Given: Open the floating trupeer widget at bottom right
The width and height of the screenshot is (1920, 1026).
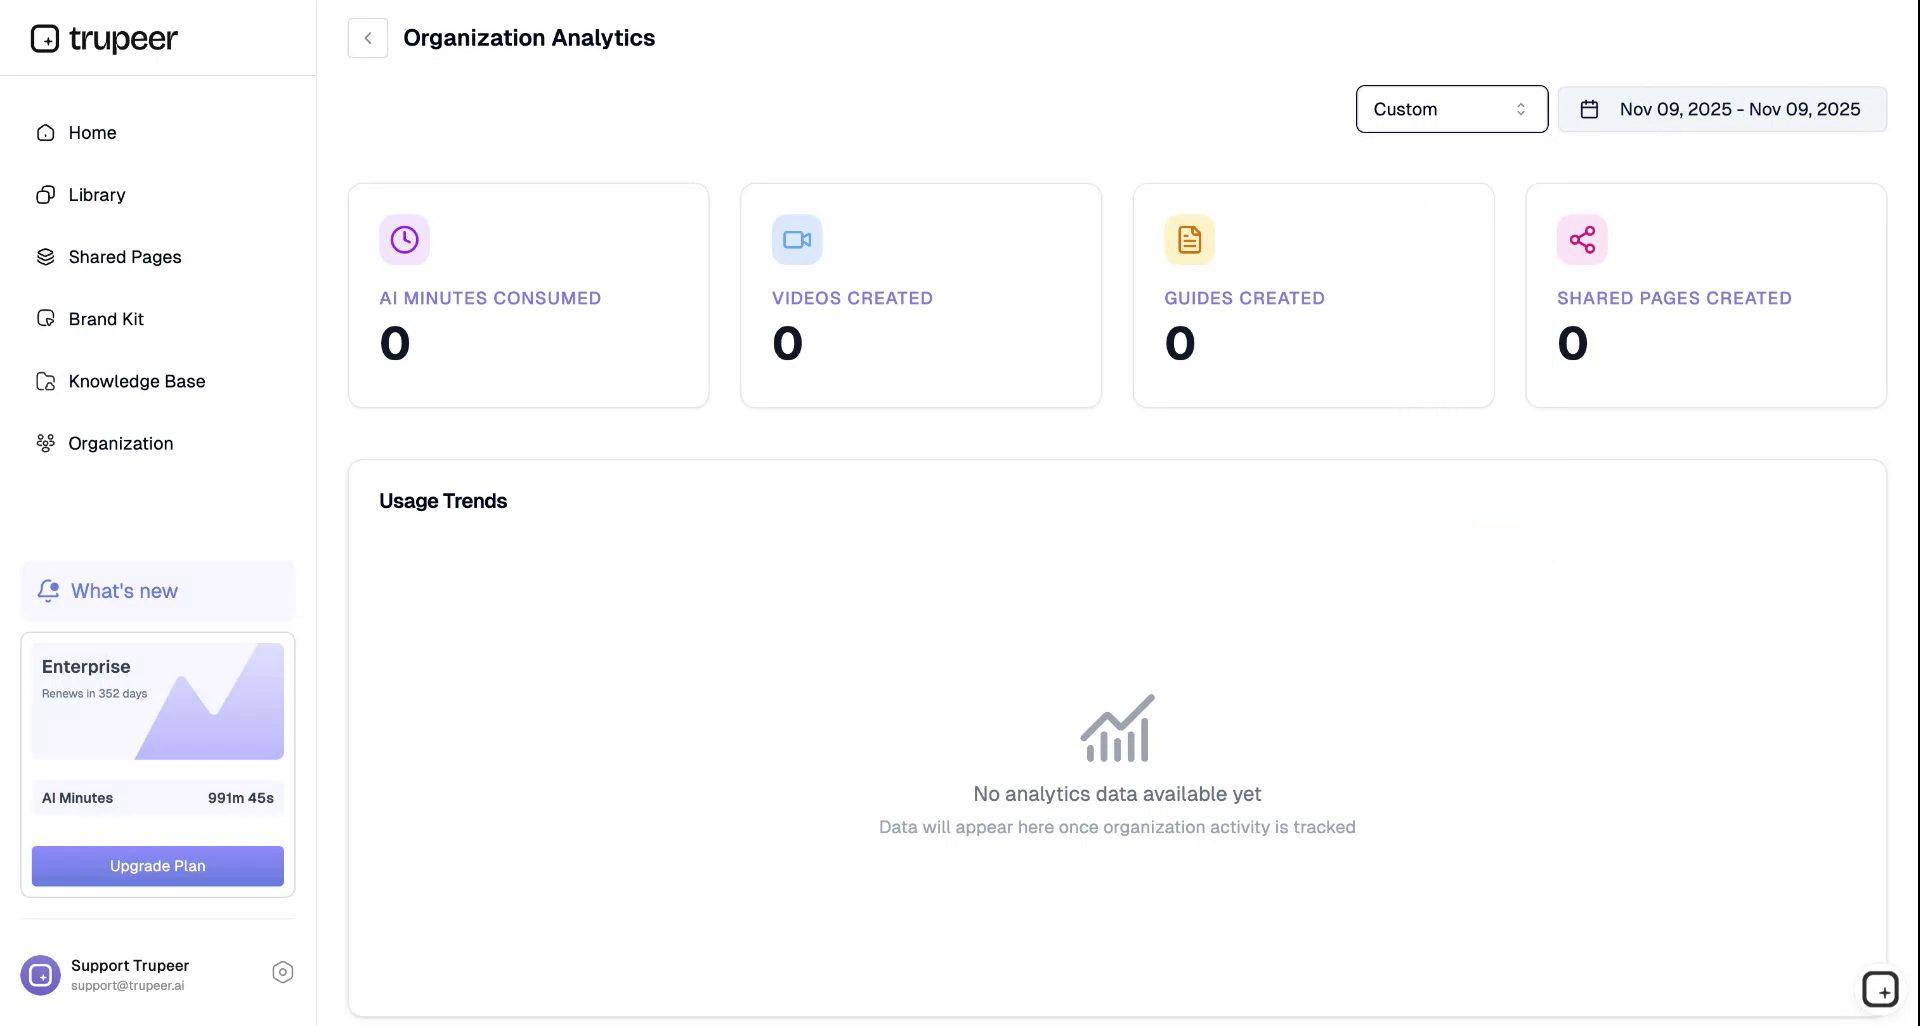Looking at the screenshot, I should tap(1881, 989).
